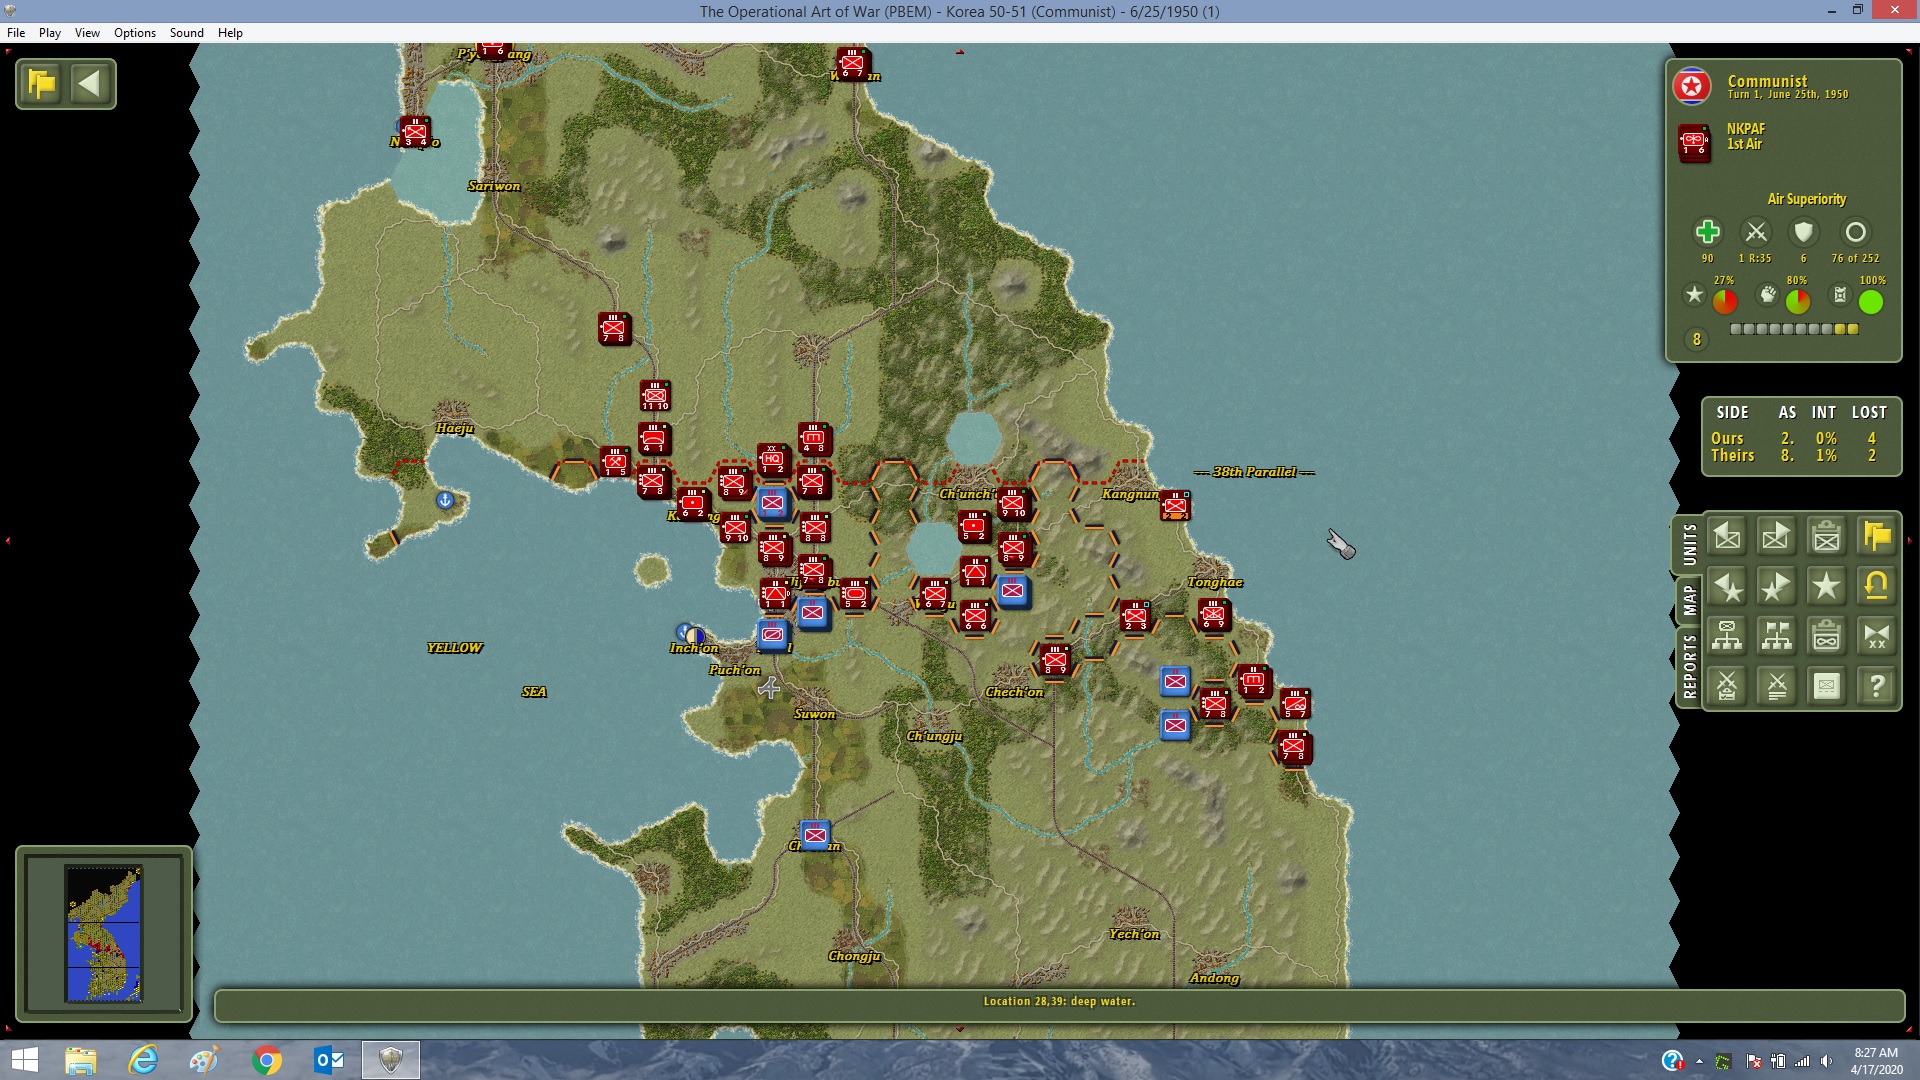Select the previous formation star-arrow icon
Screen dimensions: 1920x1080
pos(1727,586)
